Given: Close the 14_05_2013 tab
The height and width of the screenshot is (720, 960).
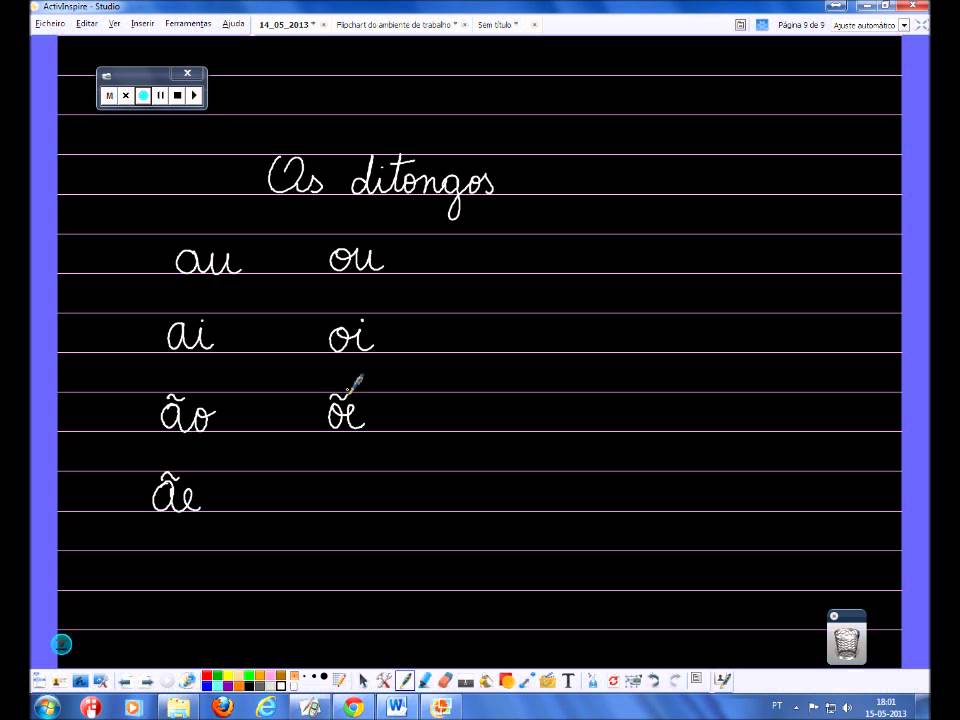Looking at the screenshot, I should coord(324,25).
